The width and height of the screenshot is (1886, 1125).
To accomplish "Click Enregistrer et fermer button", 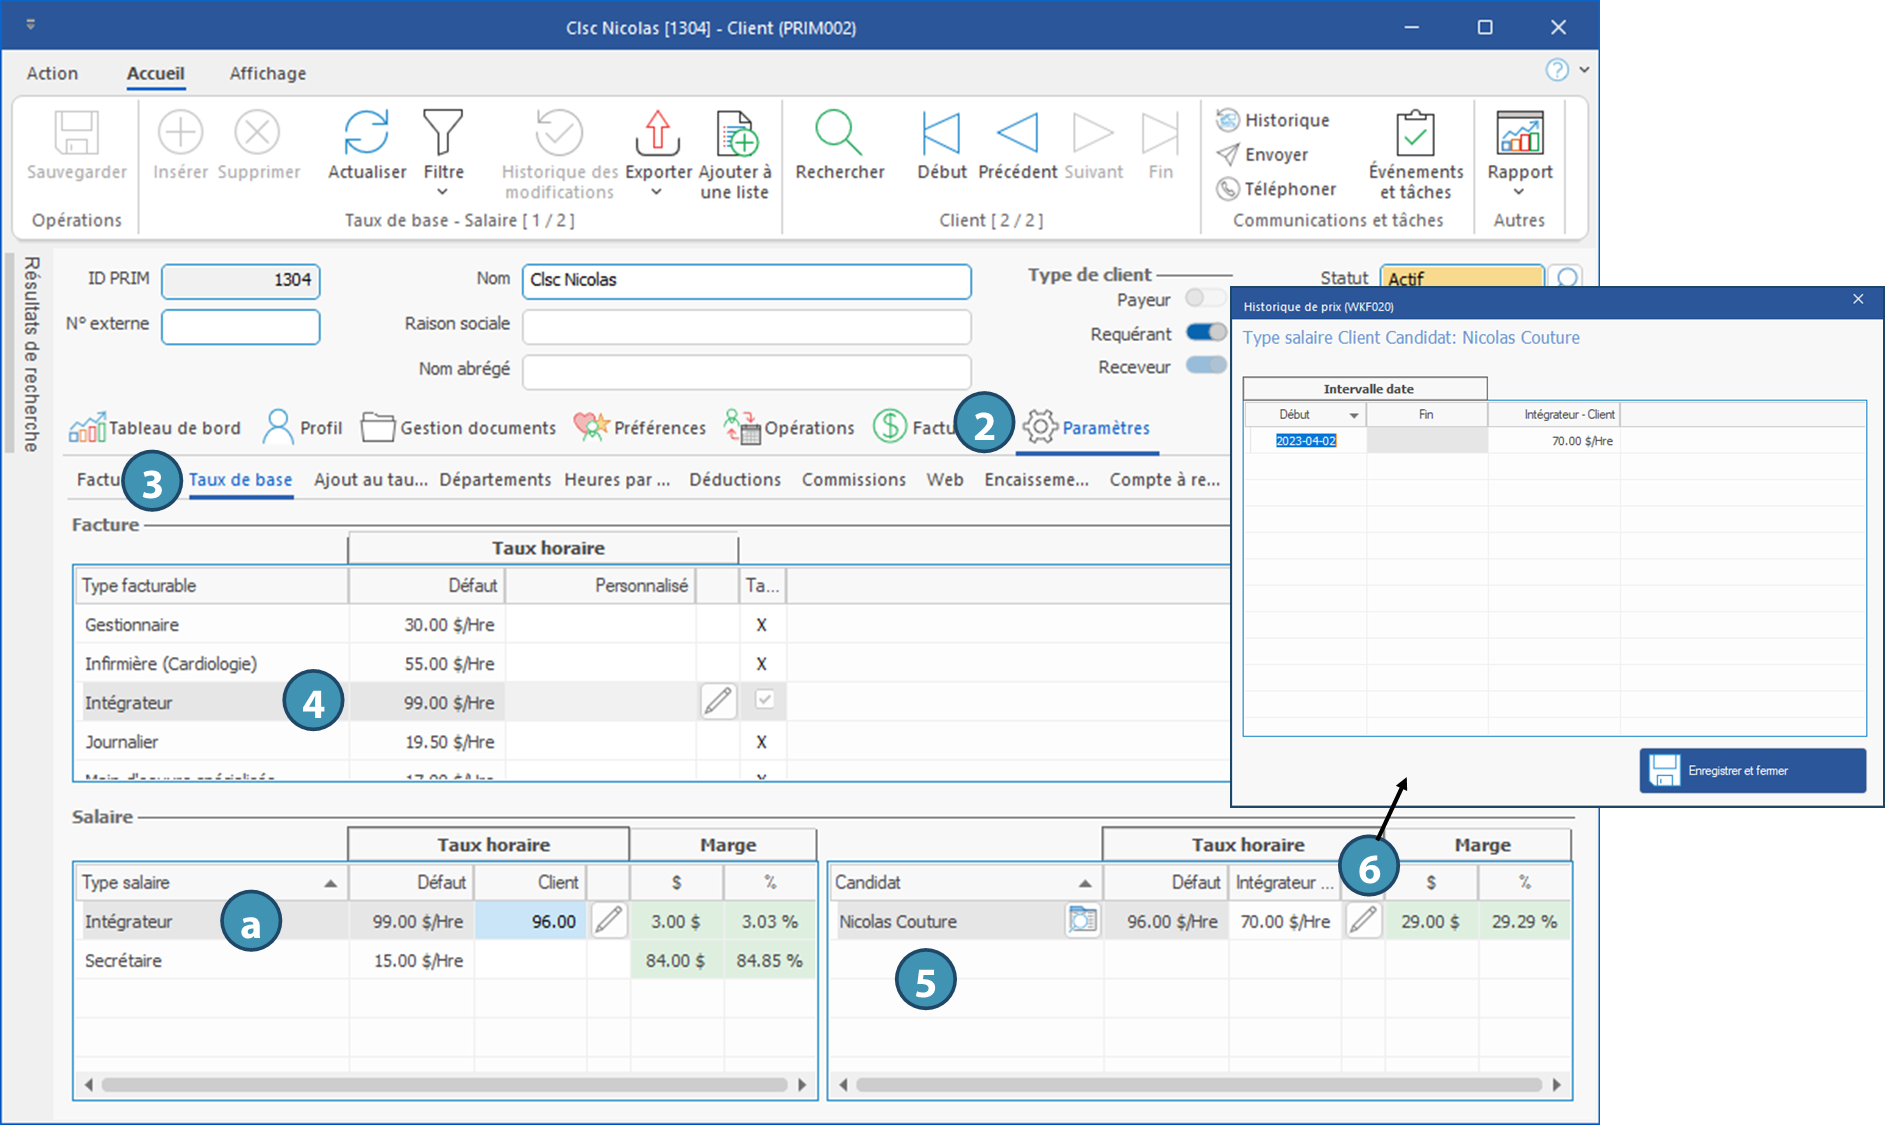I will [x=1752, y=770].
